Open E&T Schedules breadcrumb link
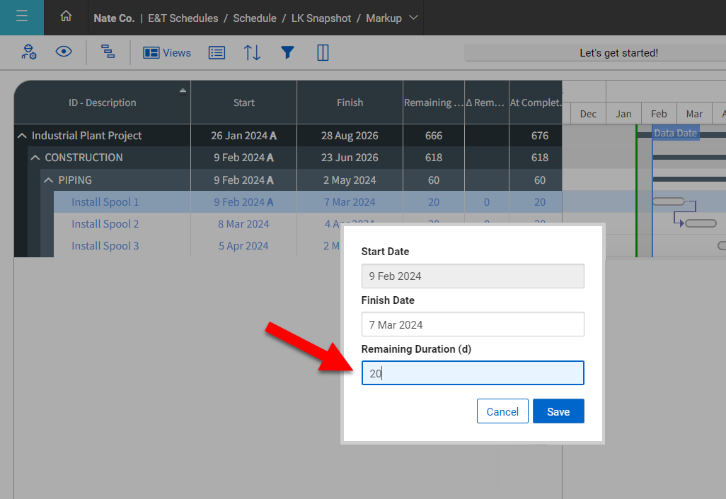The image size is (726, 499). tap(183, 18)
